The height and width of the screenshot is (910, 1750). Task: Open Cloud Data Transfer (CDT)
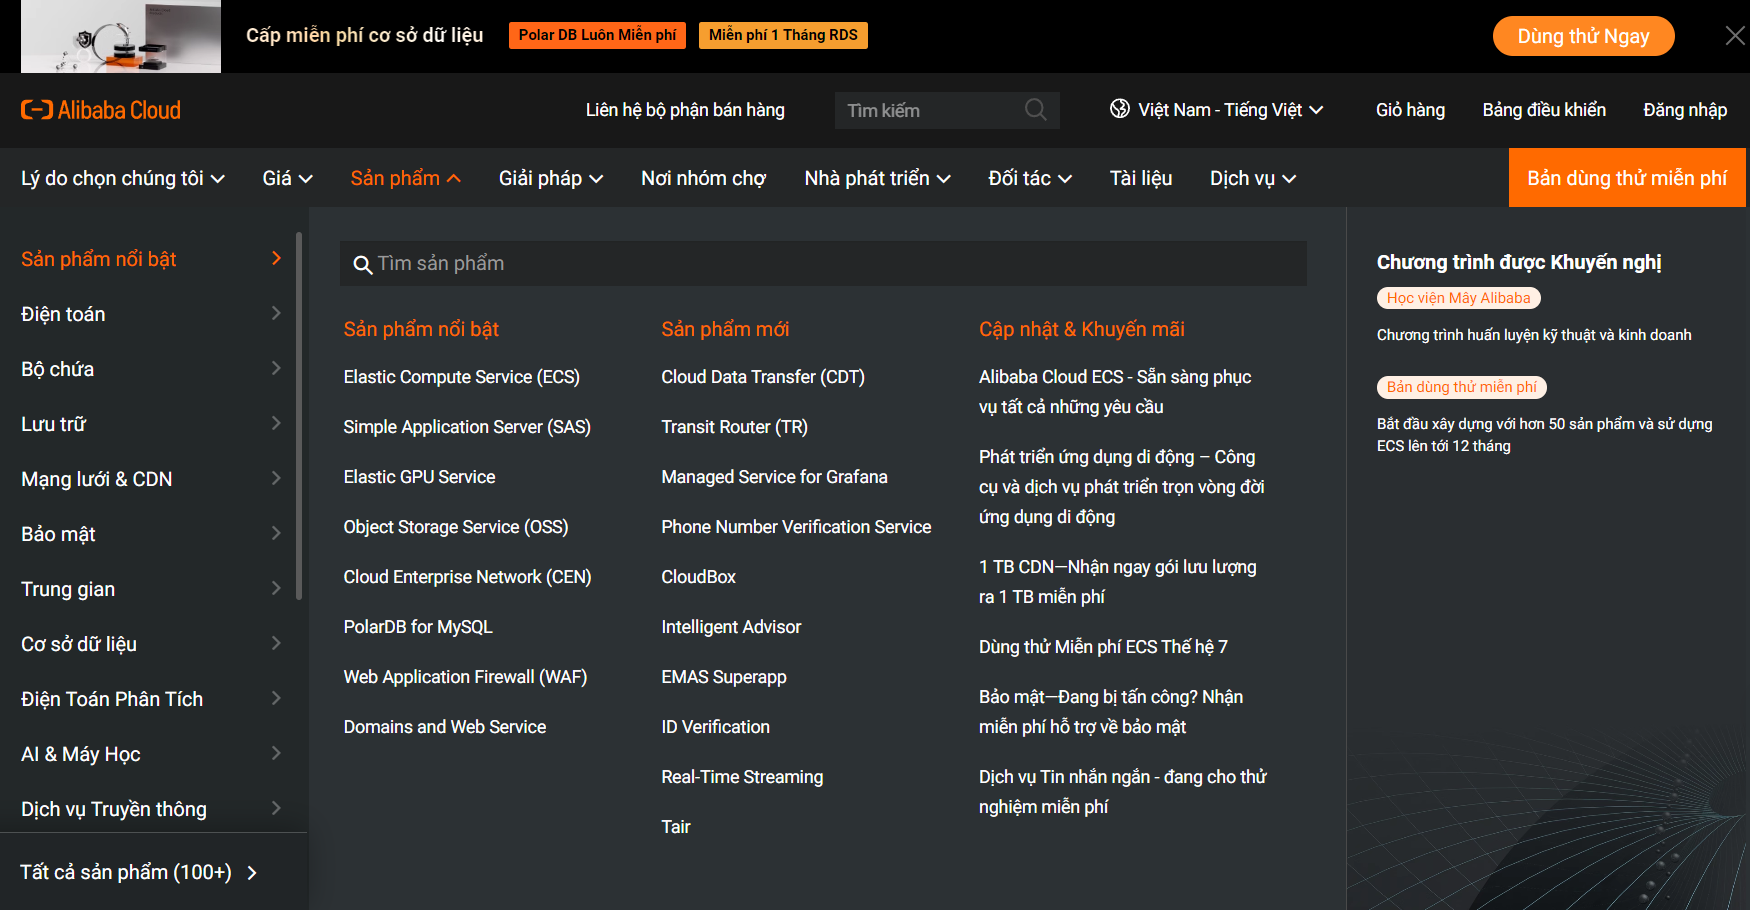[x=763, y=377]
